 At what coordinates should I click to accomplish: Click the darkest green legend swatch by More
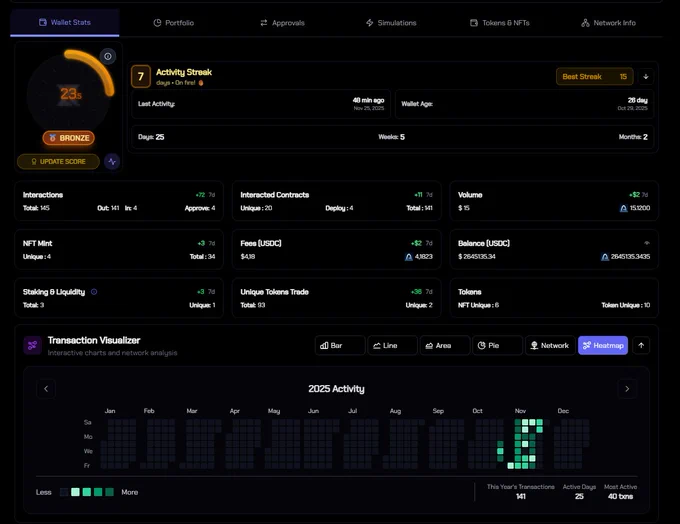click(109, 492)
